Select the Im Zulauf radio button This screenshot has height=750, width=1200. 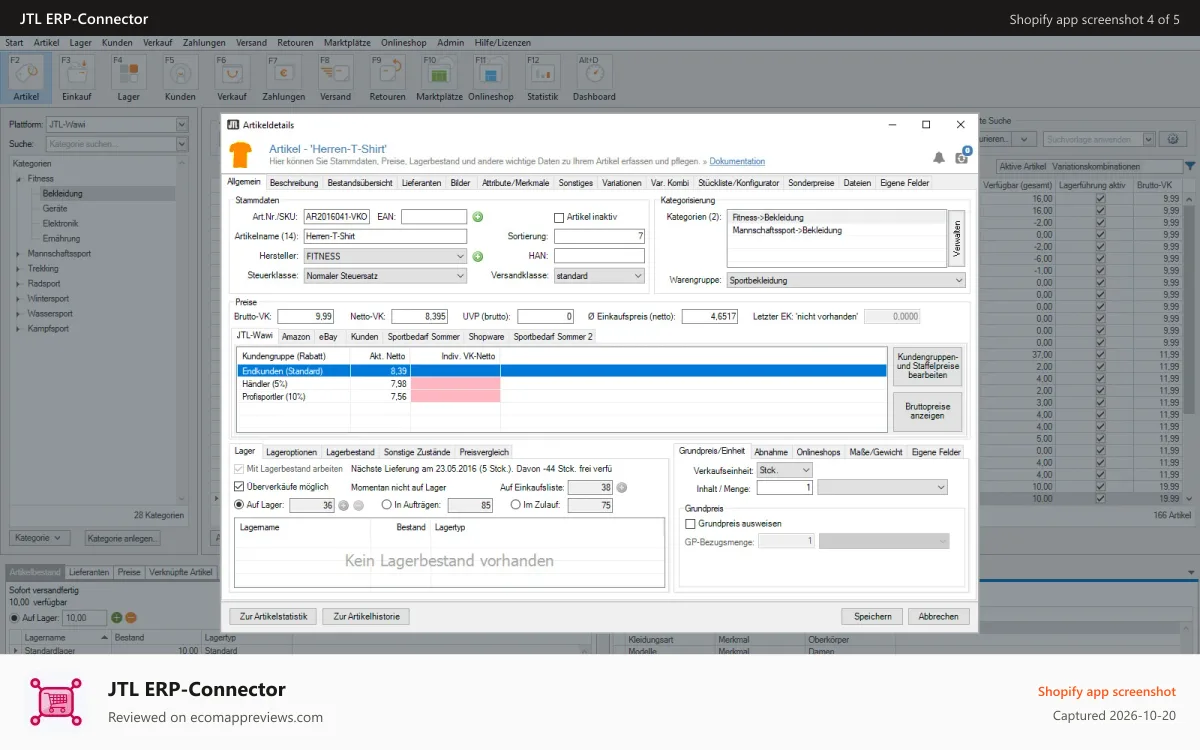[515, 506]
